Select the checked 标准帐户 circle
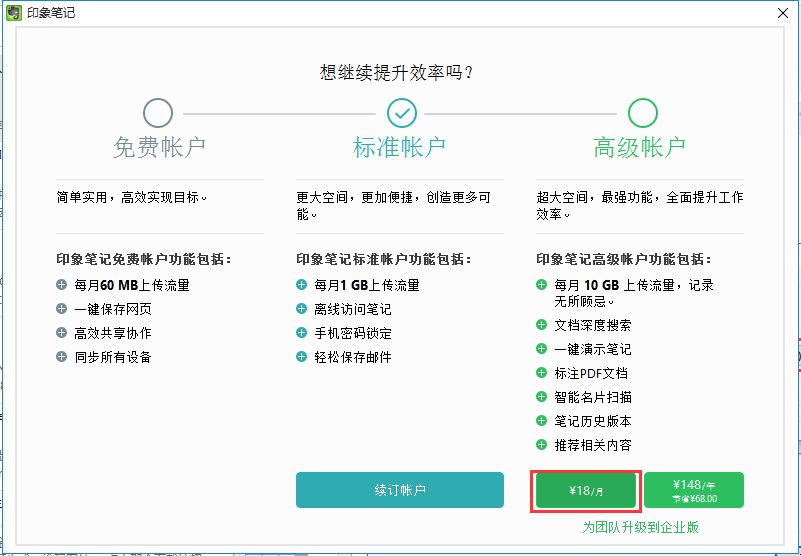Image resolution: width=801 pixels, height=556 pixels. point(402,113)
